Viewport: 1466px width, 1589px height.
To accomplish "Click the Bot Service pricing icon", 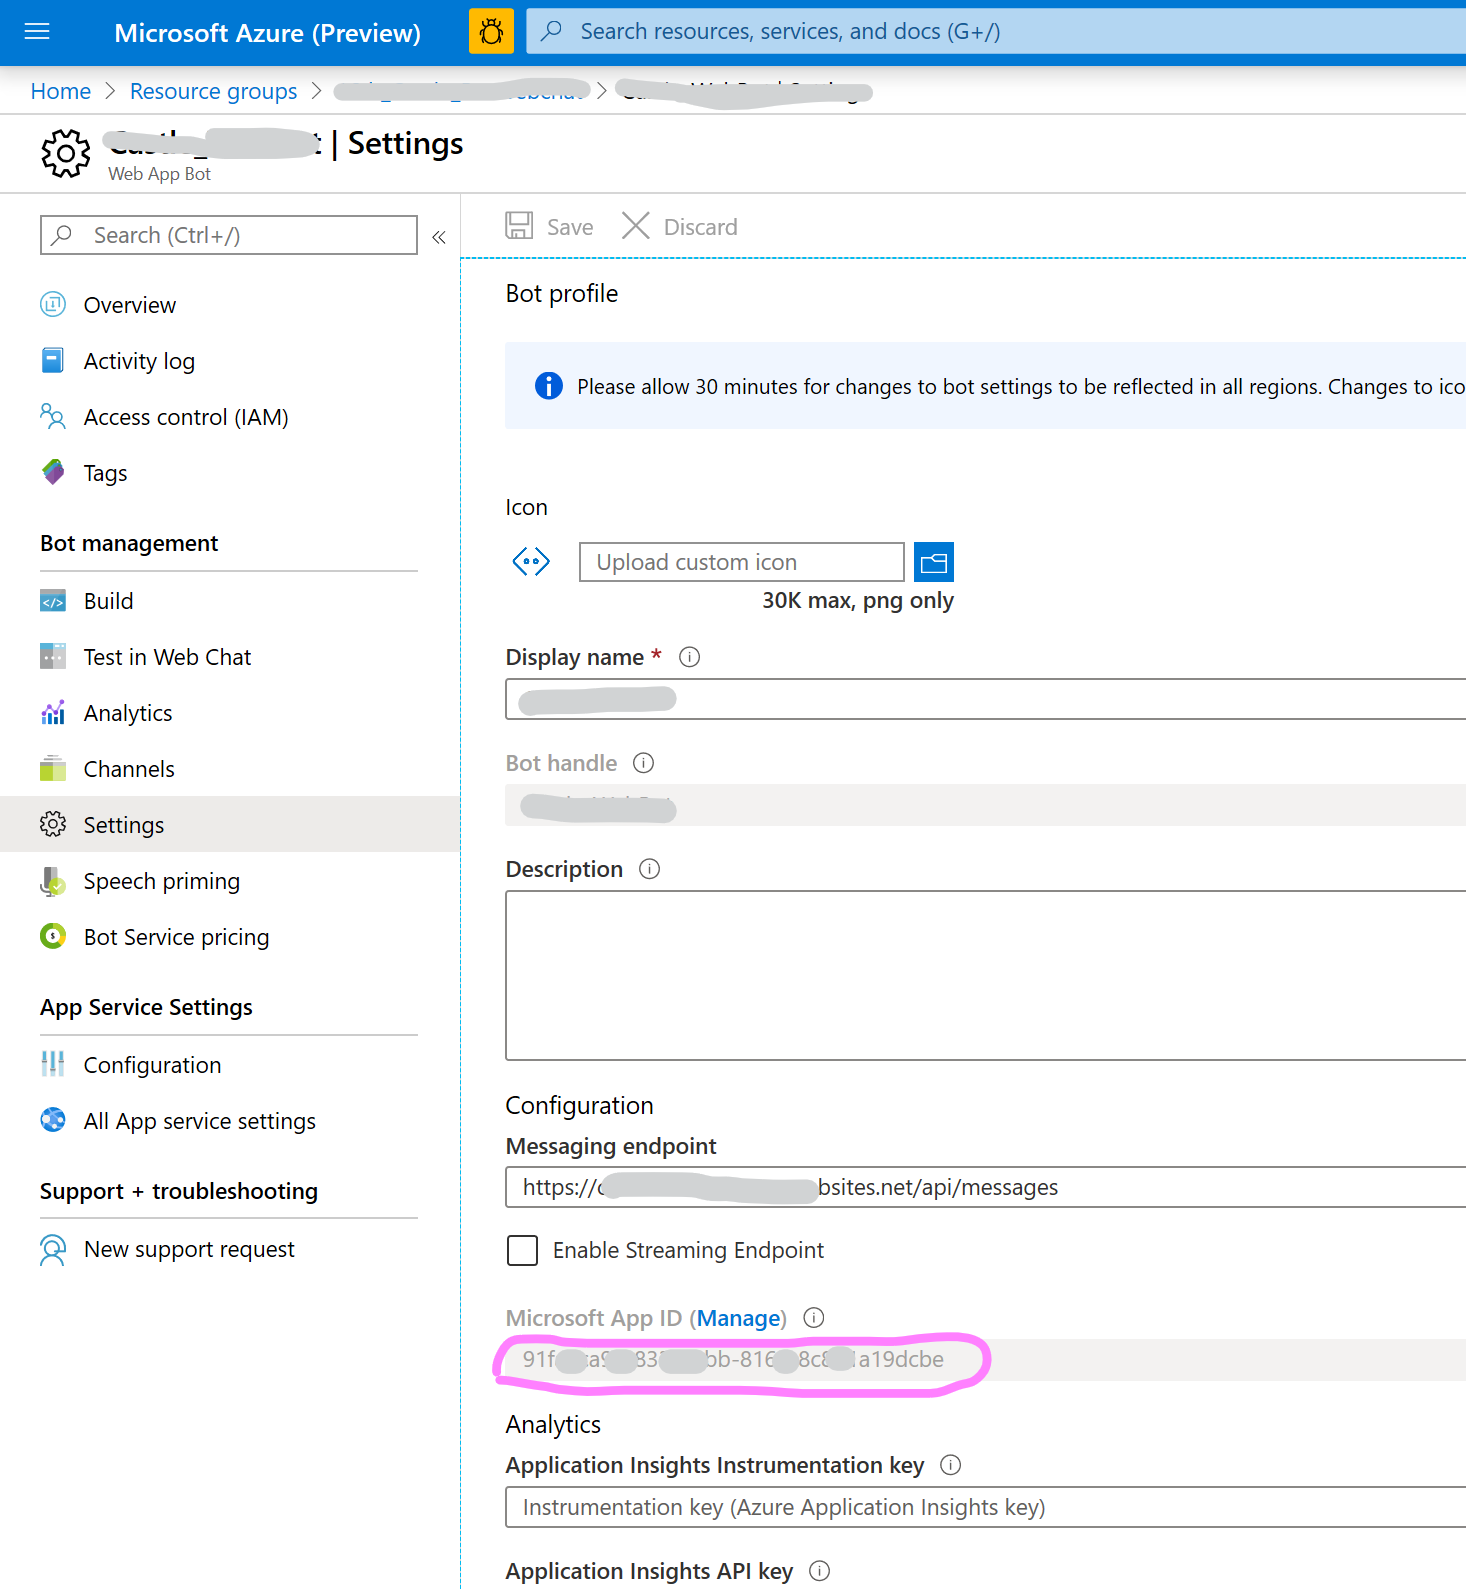I will point(53,936).
